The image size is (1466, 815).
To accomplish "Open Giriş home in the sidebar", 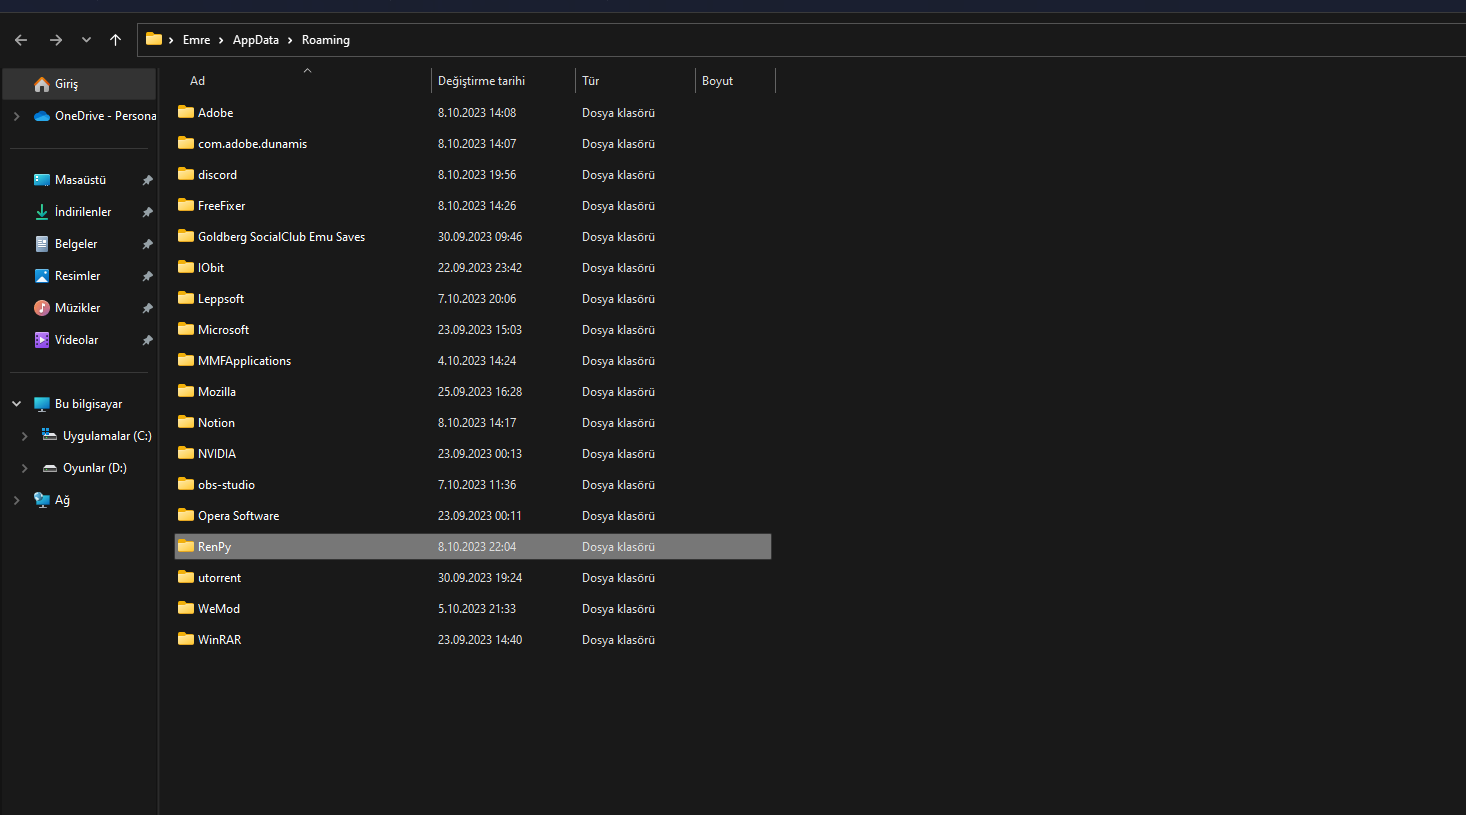I will click(79, 84).
